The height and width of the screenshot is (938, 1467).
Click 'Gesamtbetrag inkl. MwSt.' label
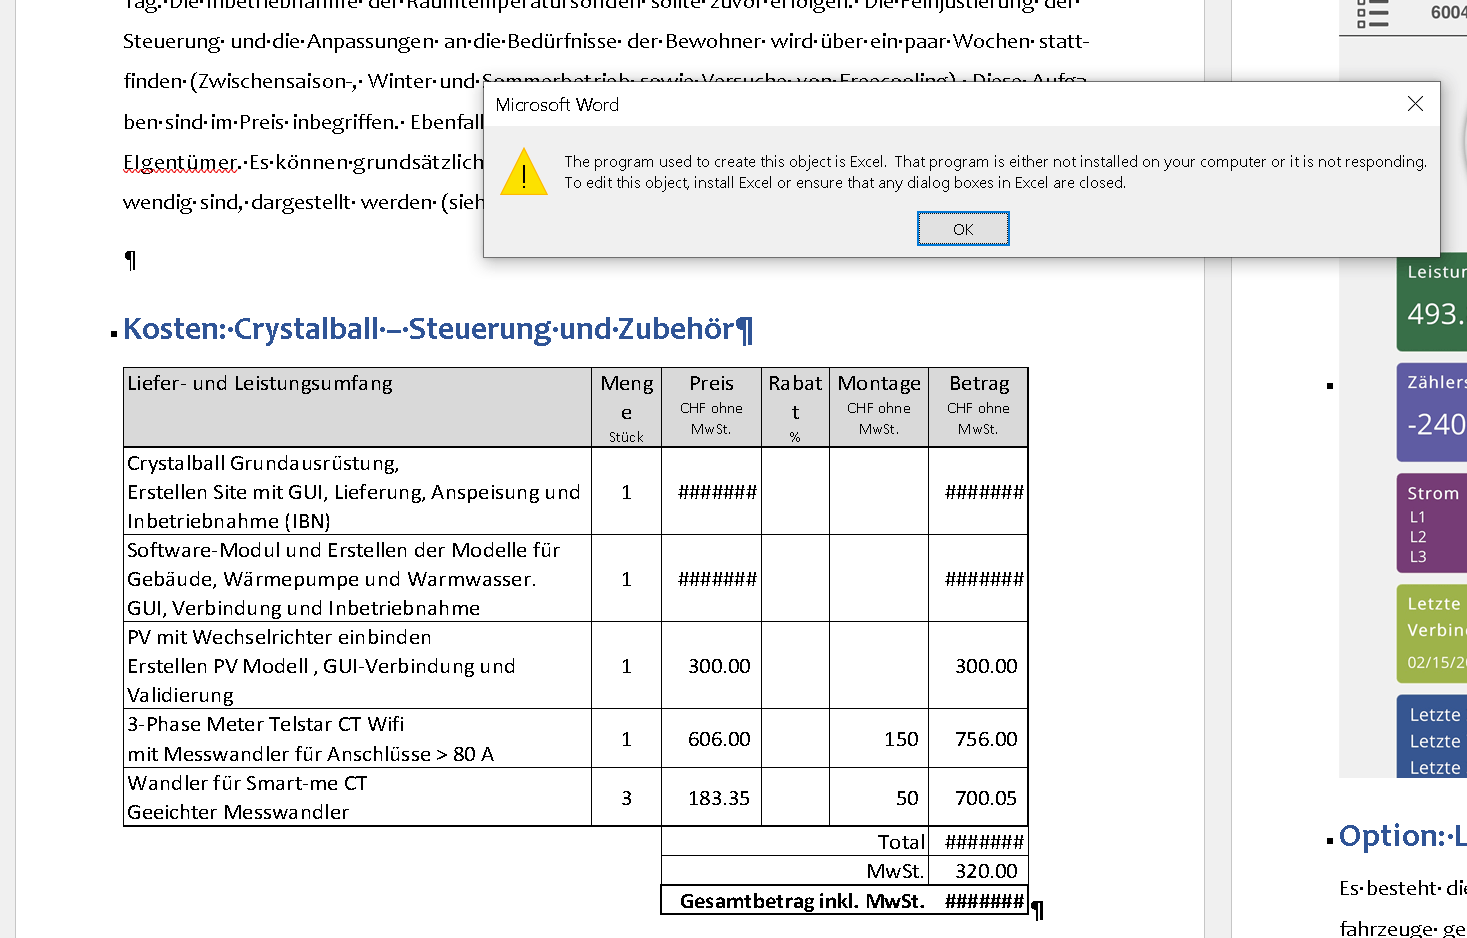[802, 901]
